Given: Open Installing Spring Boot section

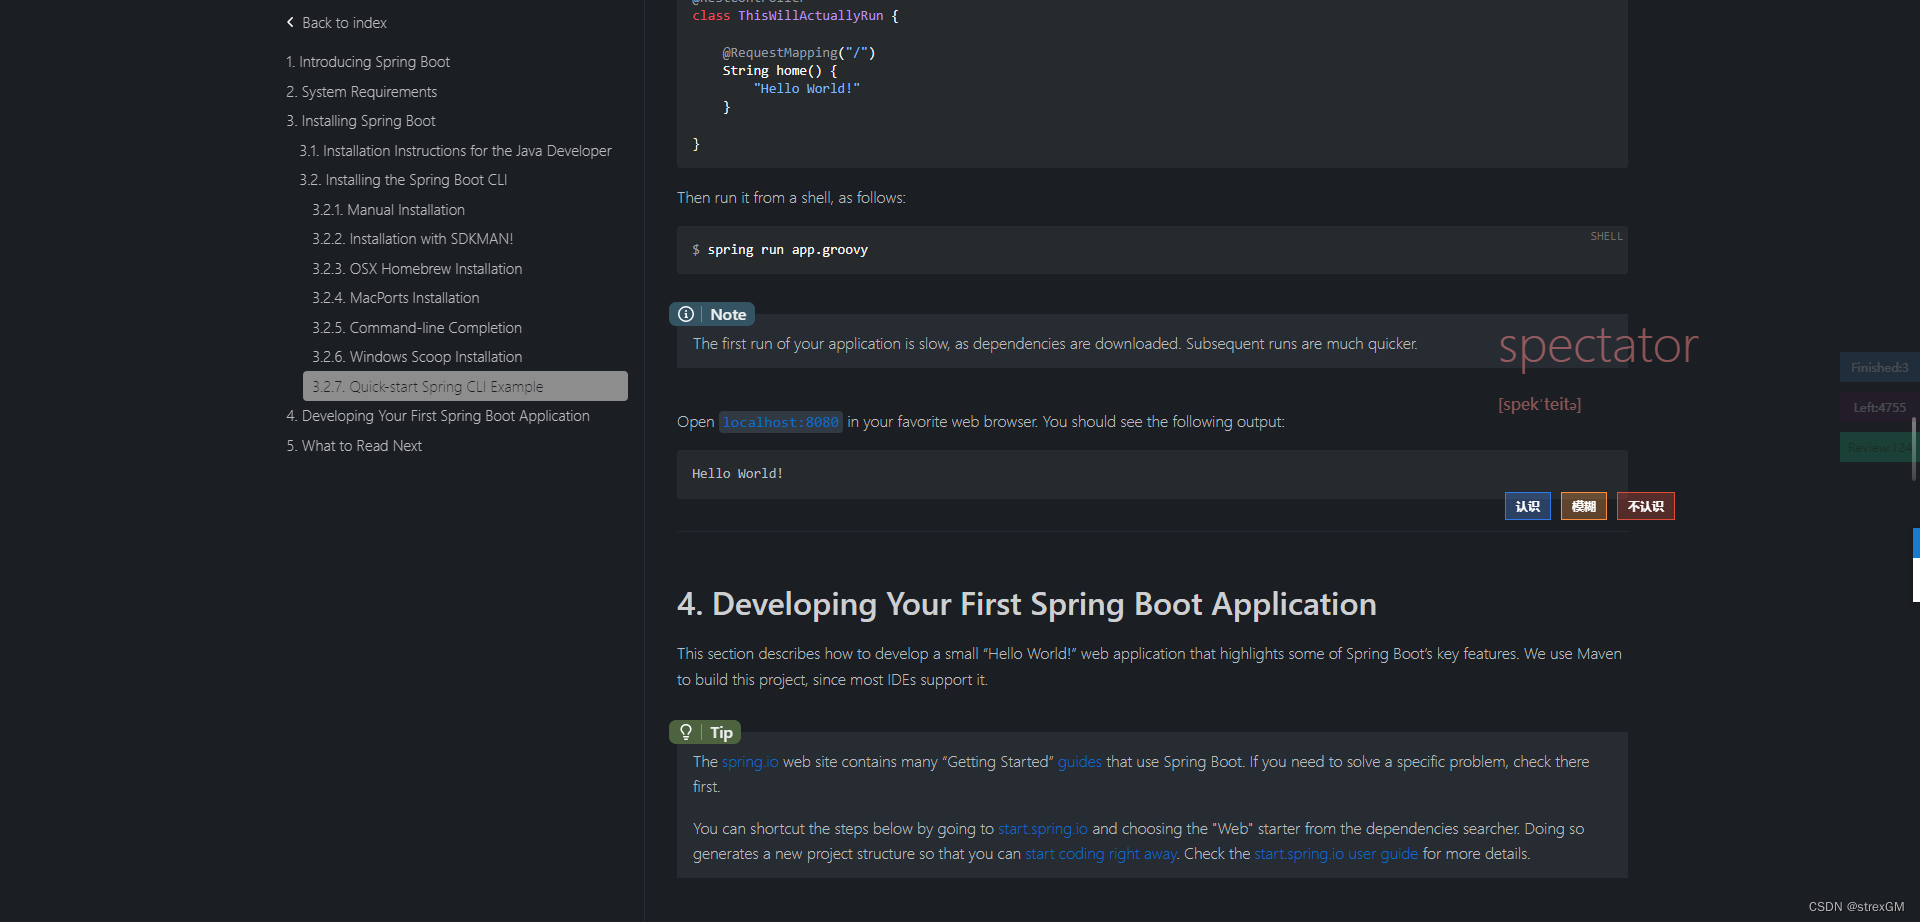Looking at the screenshot, I should (361, 121).
